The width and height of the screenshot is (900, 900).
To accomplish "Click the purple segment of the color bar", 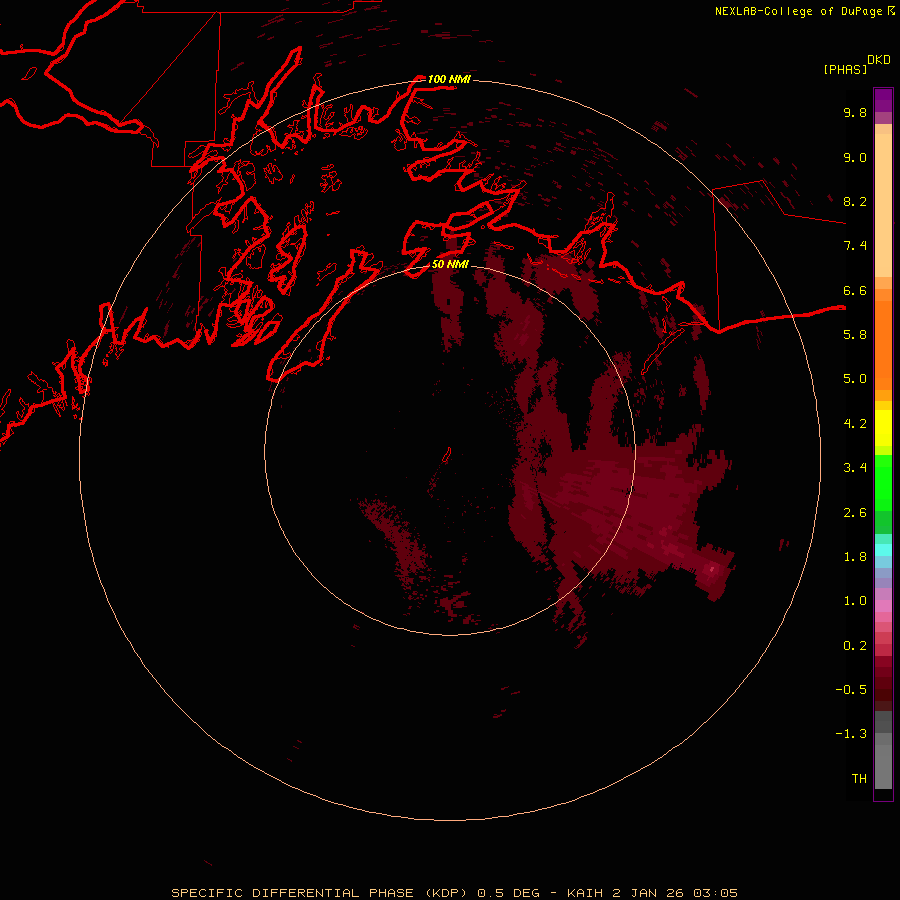I will [x=883, y=100].
